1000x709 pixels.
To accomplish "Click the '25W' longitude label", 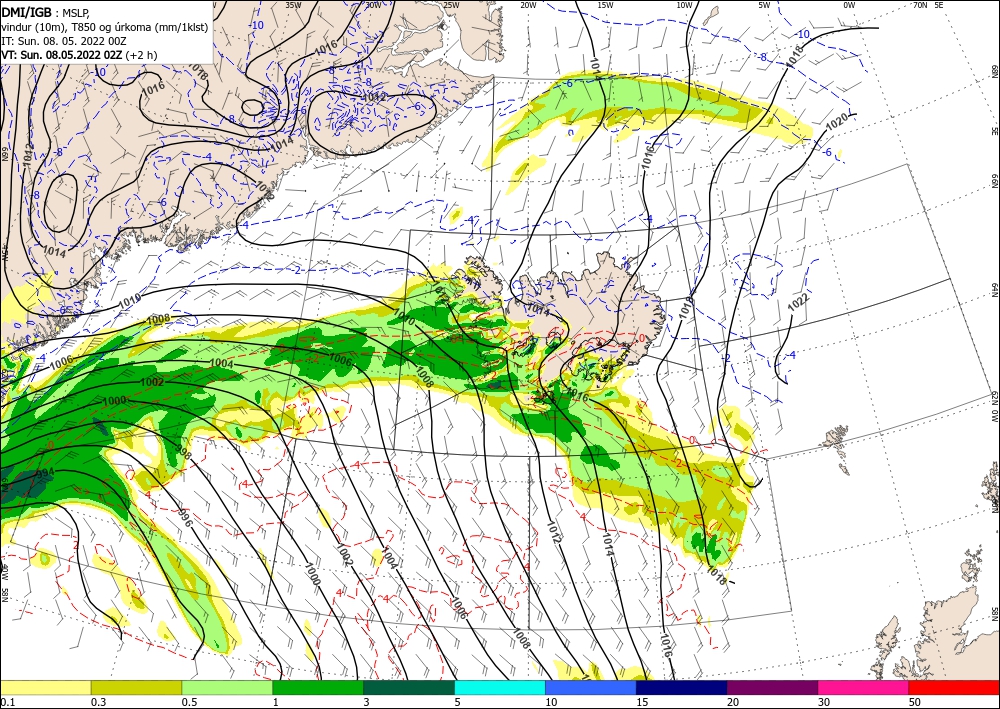I will point(451,5).
